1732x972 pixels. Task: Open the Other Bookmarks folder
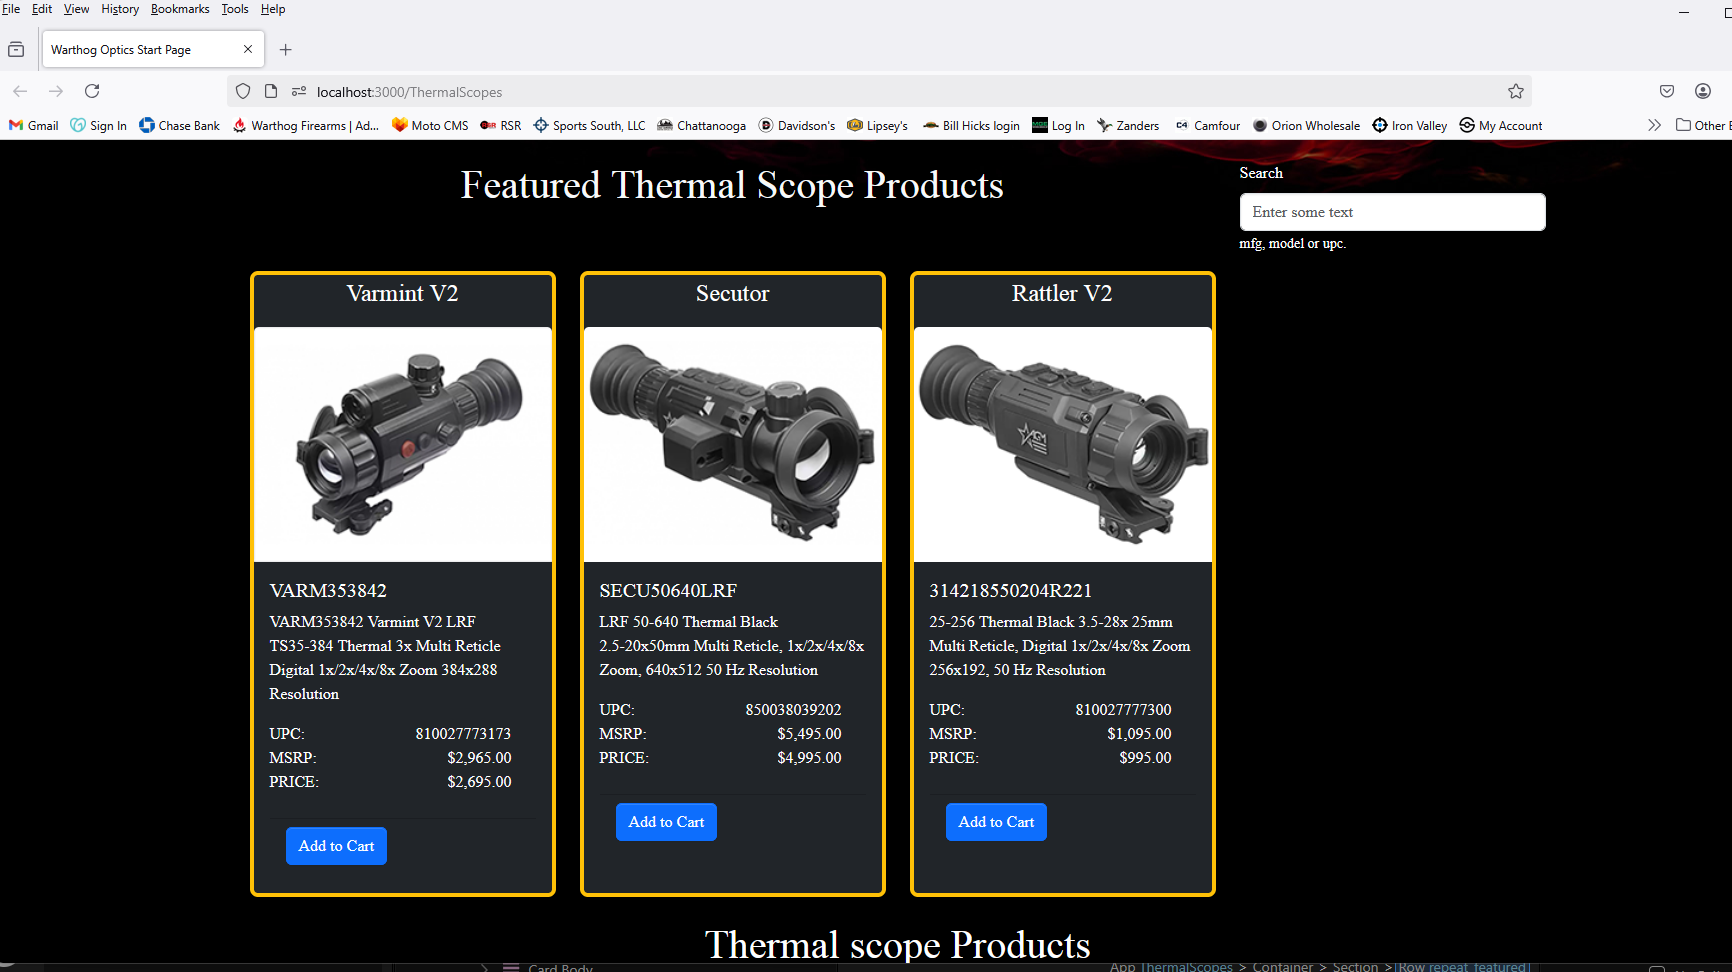tap(1701, 126)
